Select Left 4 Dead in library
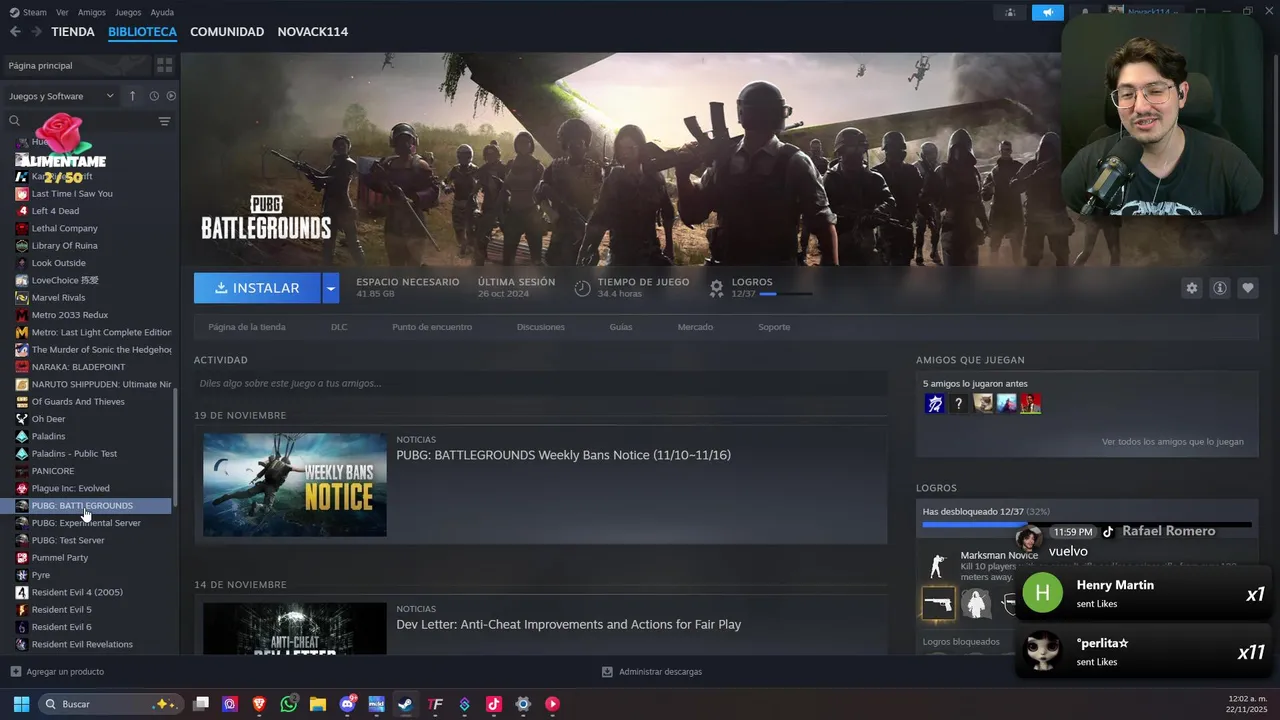This screenshot has width=1280, height=720. click(x=55, y=211)
